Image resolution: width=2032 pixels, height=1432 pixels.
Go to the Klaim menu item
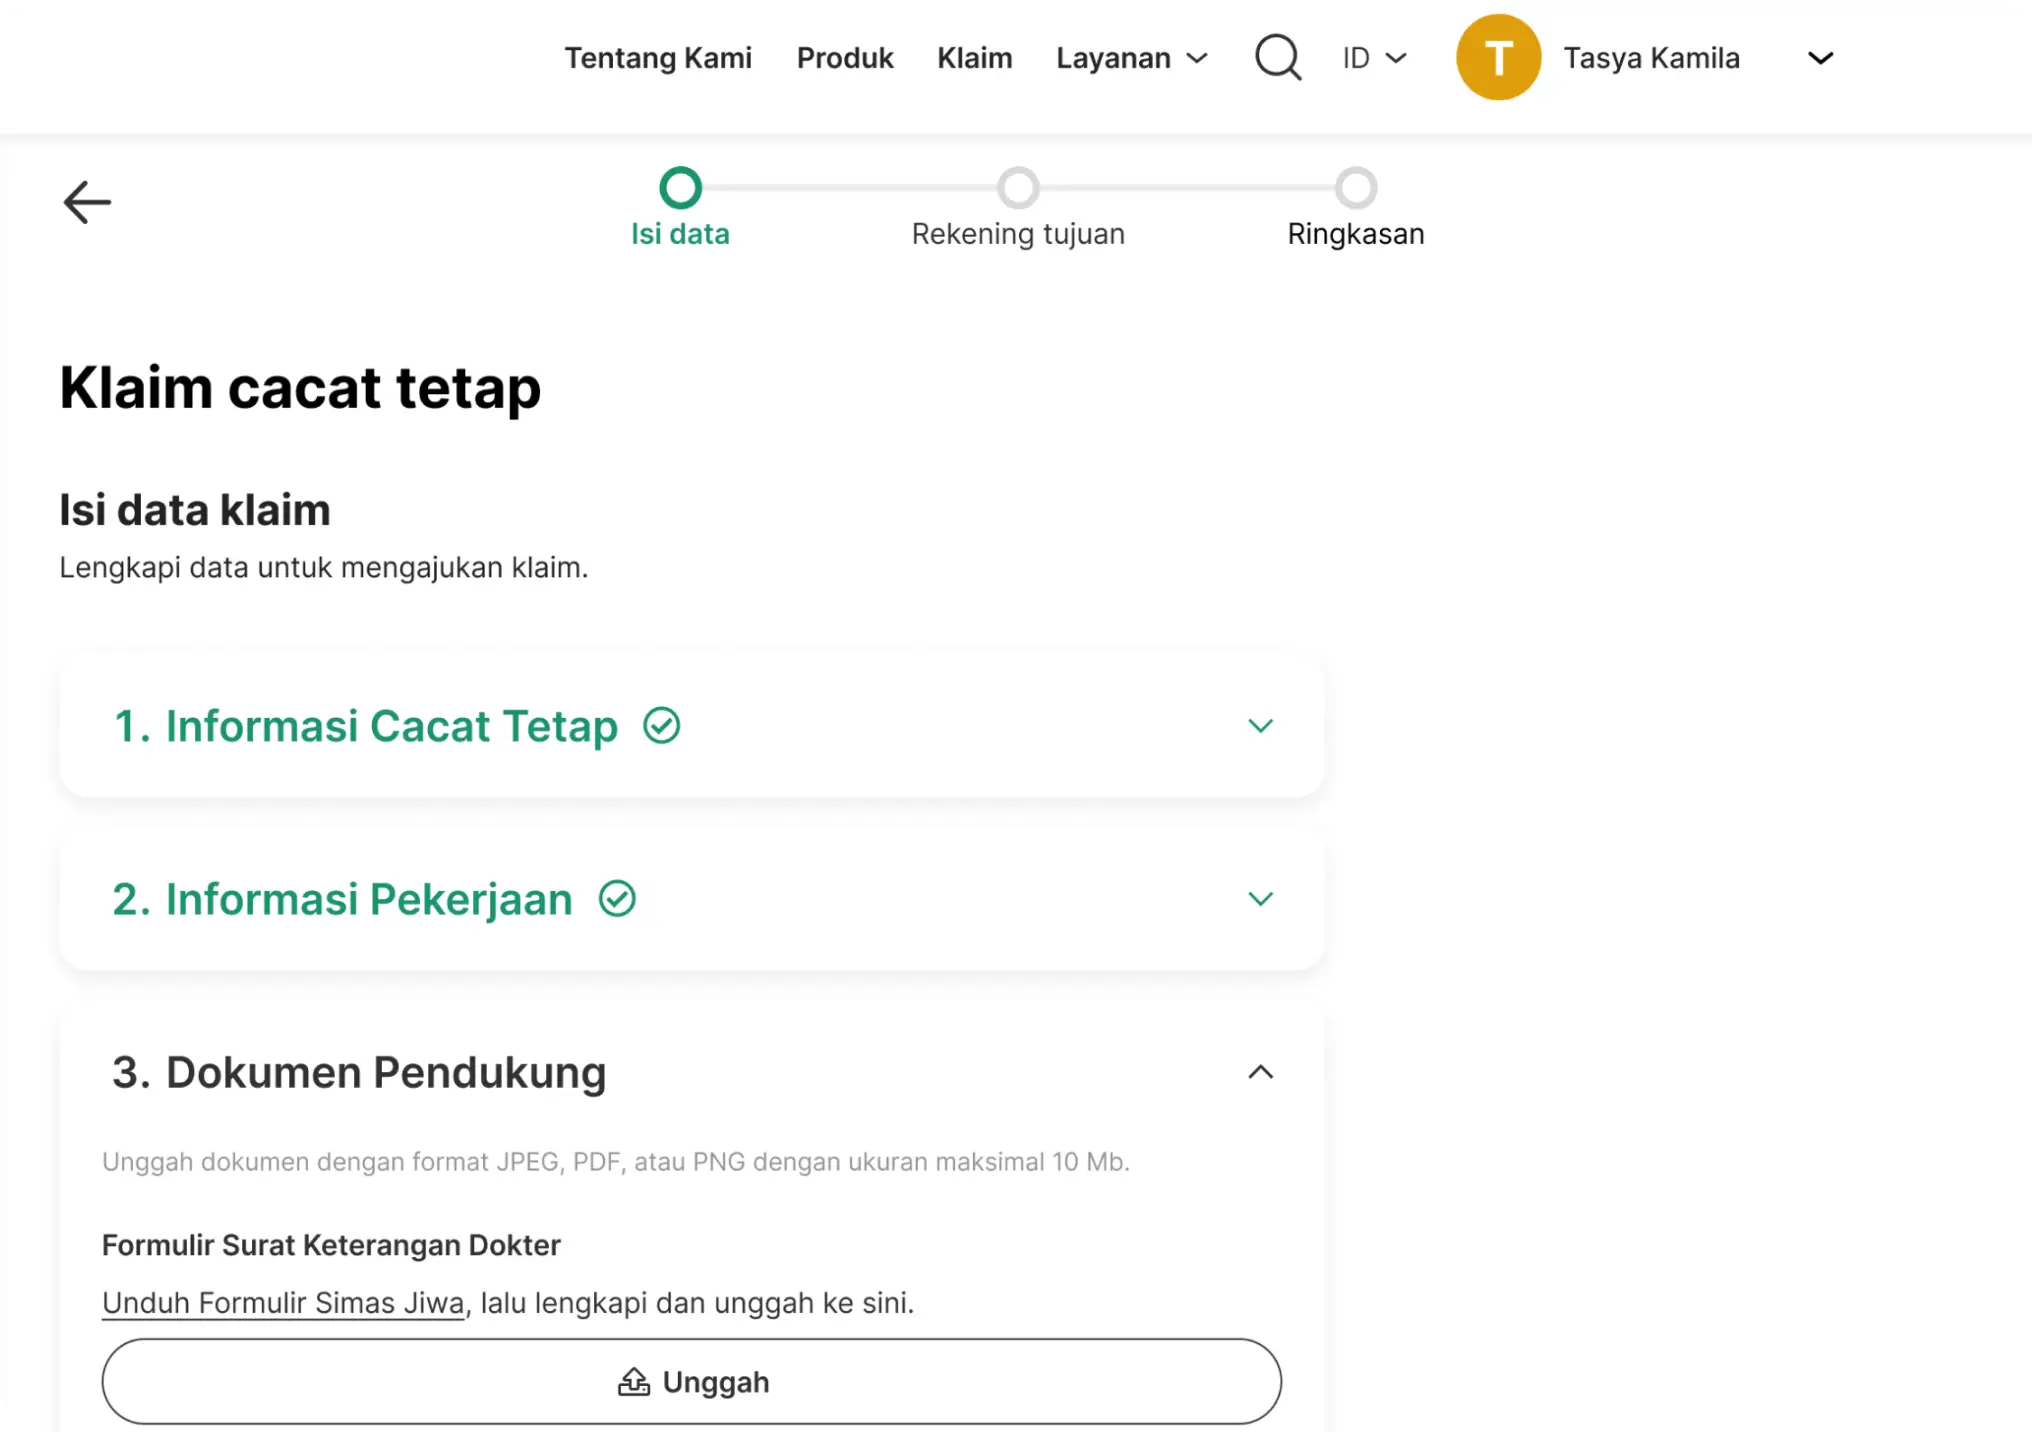[x=975, y=58]
